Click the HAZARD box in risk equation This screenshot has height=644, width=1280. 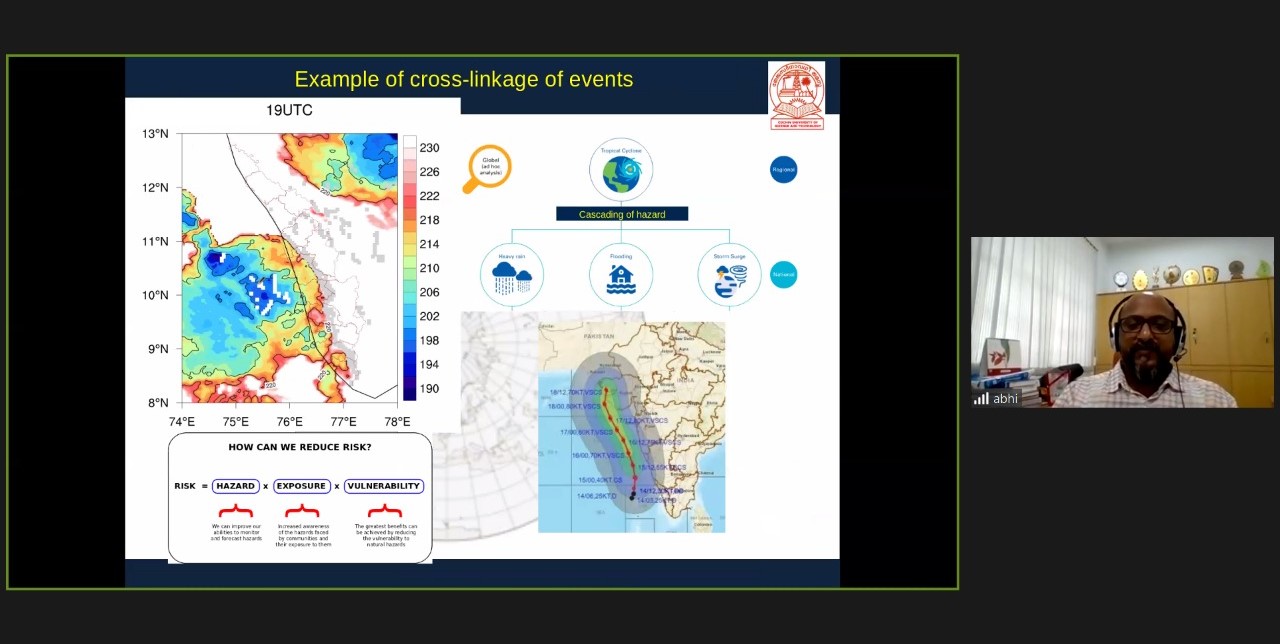tap(236, 486)
